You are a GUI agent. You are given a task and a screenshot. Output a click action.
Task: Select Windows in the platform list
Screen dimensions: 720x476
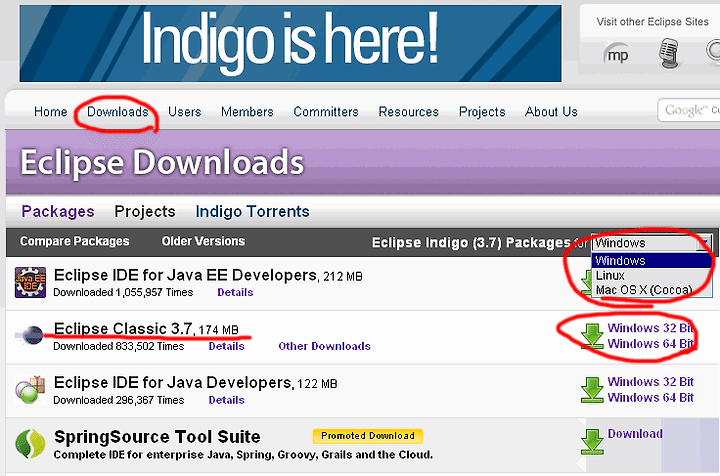pos(652,260)
